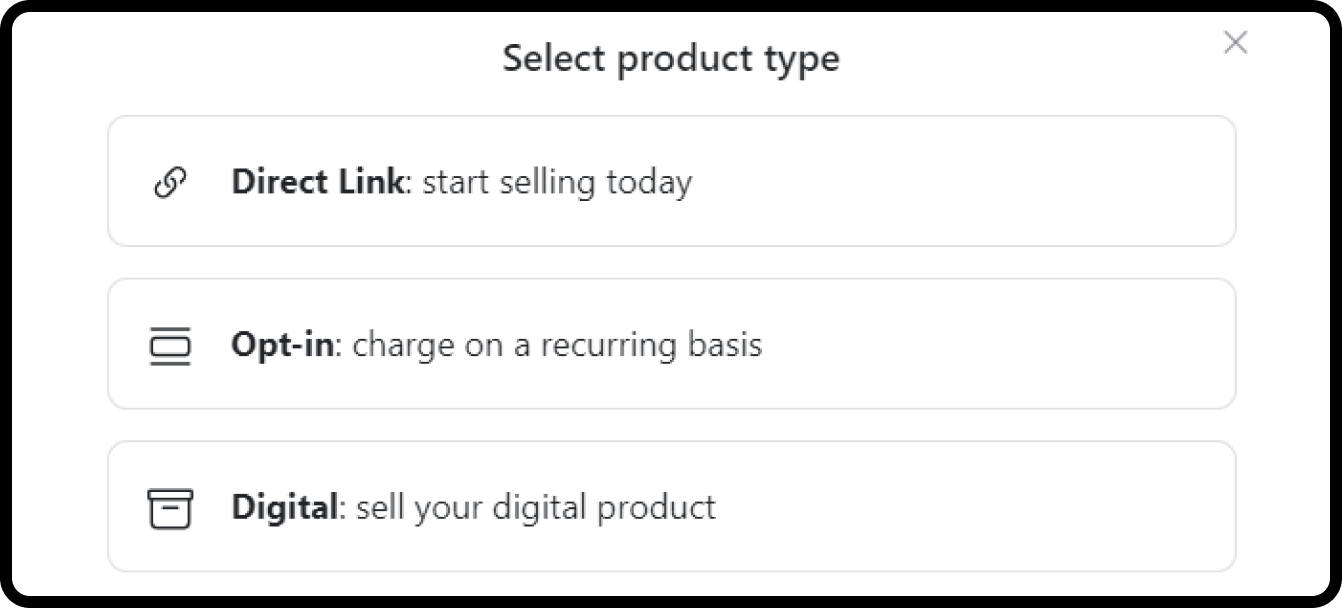Click empty right area of Digital card
This screenshot has height=608, width=1342.
click(x=1000, y=507)
